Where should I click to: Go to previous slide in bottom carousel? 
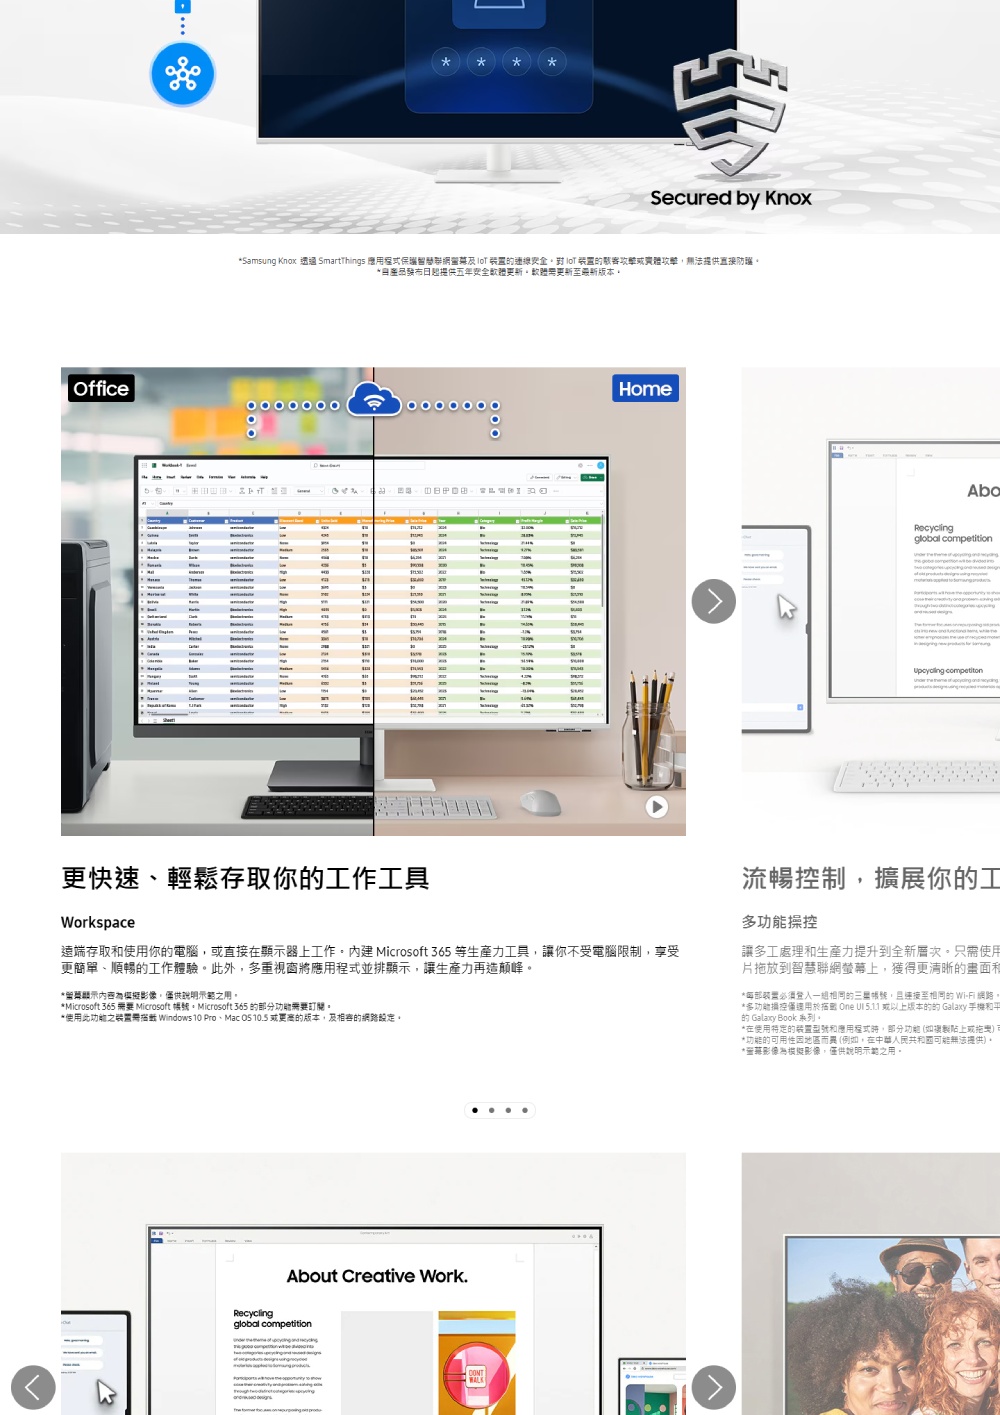(33, 1387)
